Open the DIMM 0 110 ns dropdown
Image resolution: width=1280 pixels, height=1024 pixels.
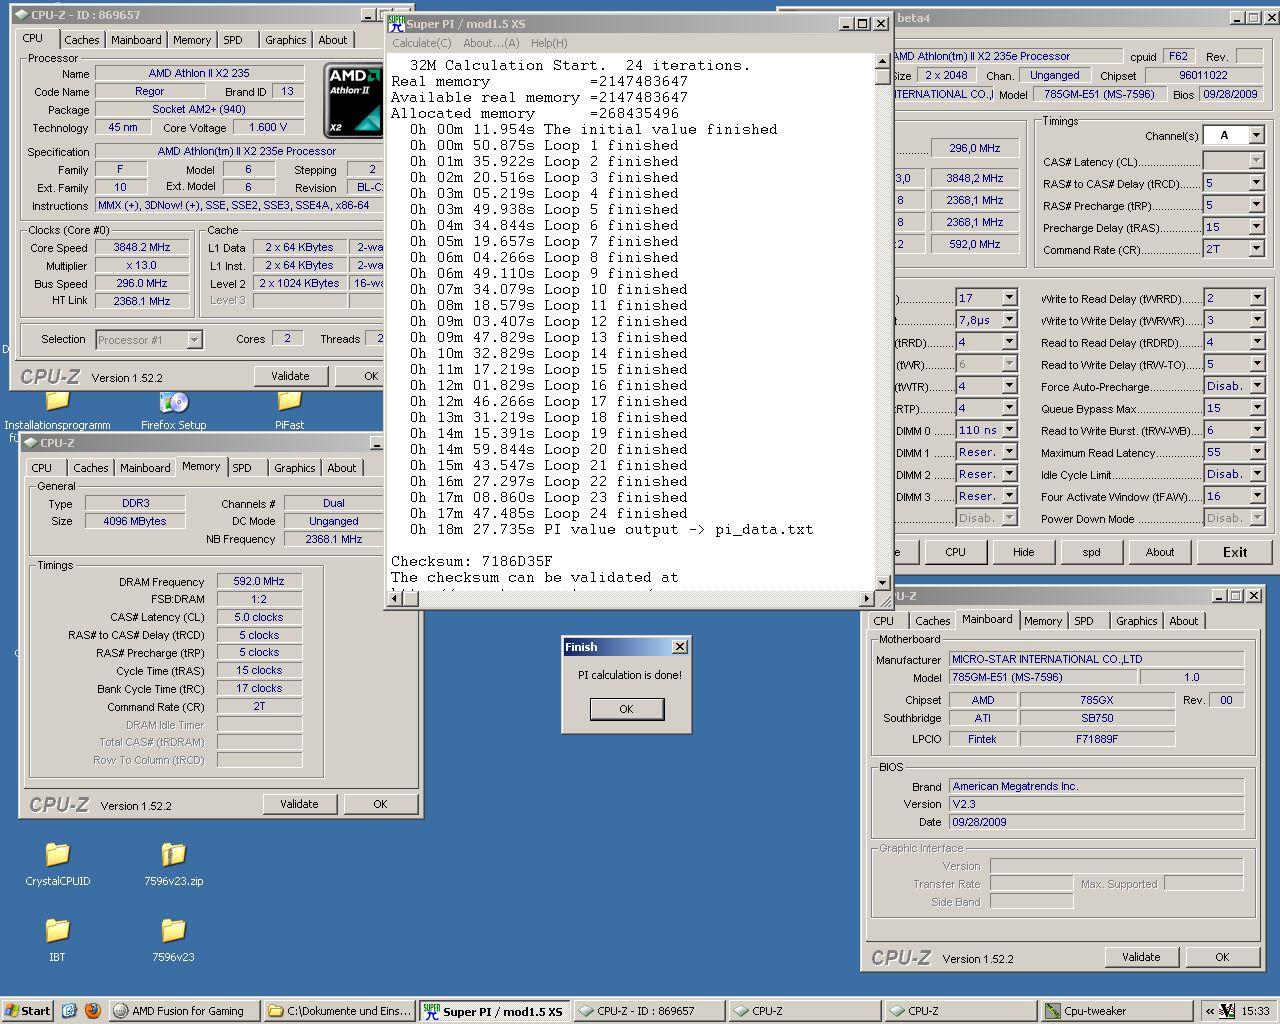pyautogui.click(x=1009, y=430)
